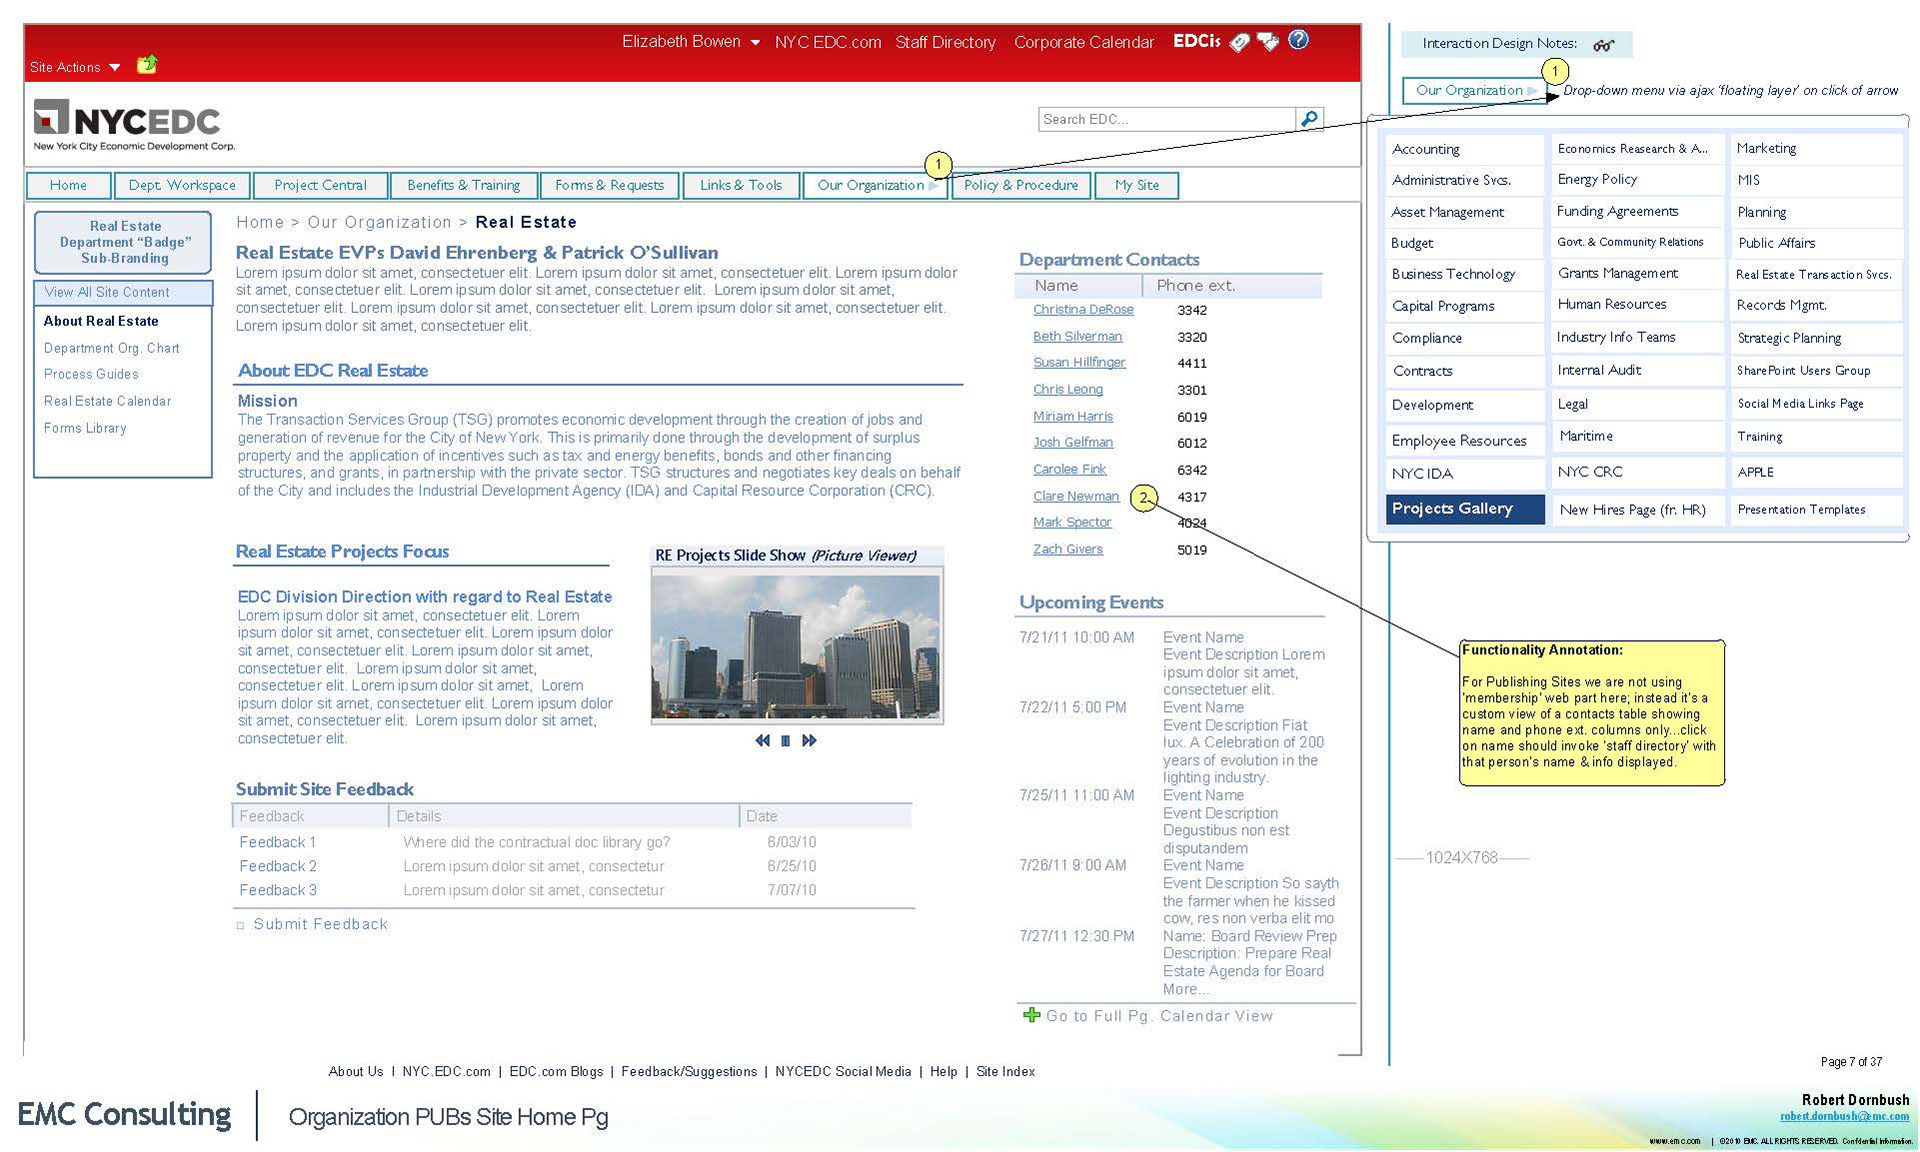
Task: Click inside the Search EDC field
Action: pos(1165,119)
